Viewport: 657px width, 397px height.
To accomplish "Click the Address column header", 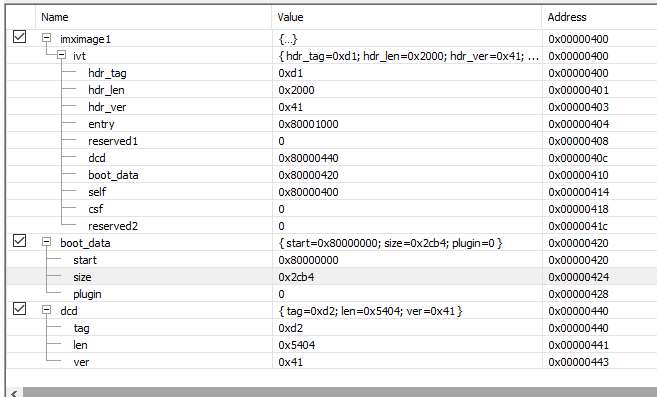I will pyautogui.click(x=600, y=17).
